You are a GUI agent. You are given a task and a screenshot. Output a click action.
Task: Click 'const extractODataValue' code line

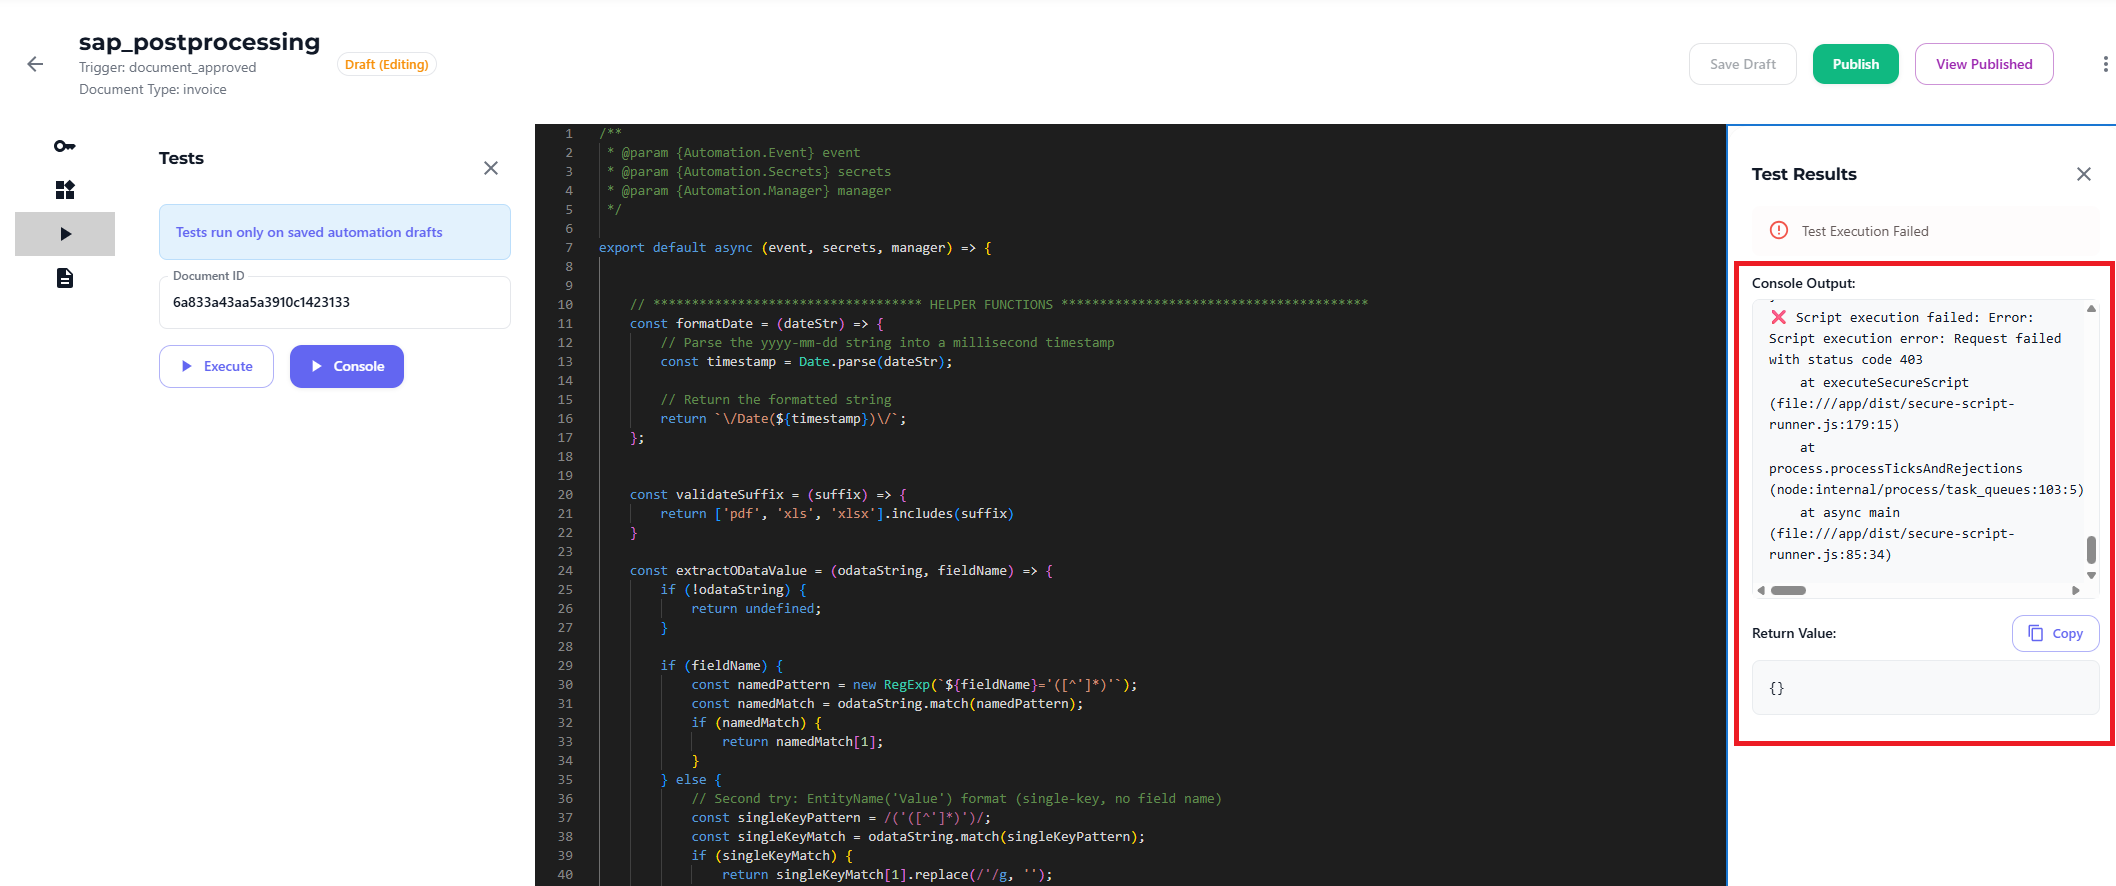tap(841, 571)
